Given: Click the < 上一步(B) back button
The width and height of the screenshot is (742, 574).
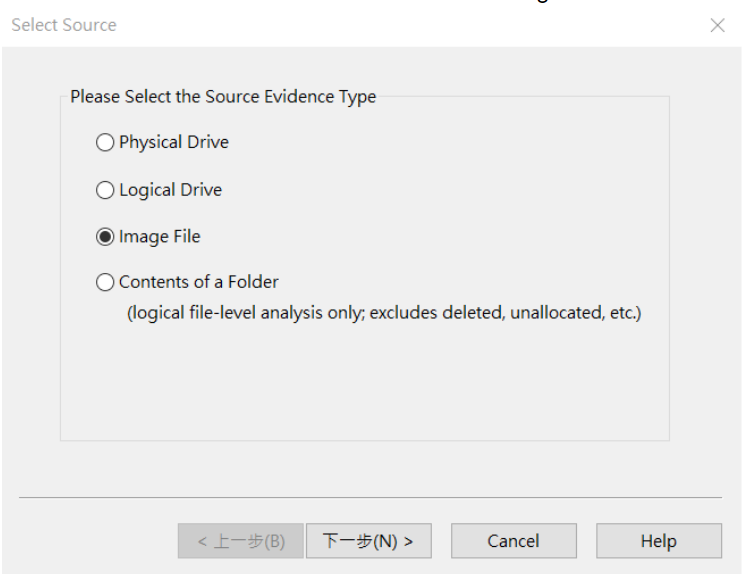Looking at the screenshot, I should [240, 541].
